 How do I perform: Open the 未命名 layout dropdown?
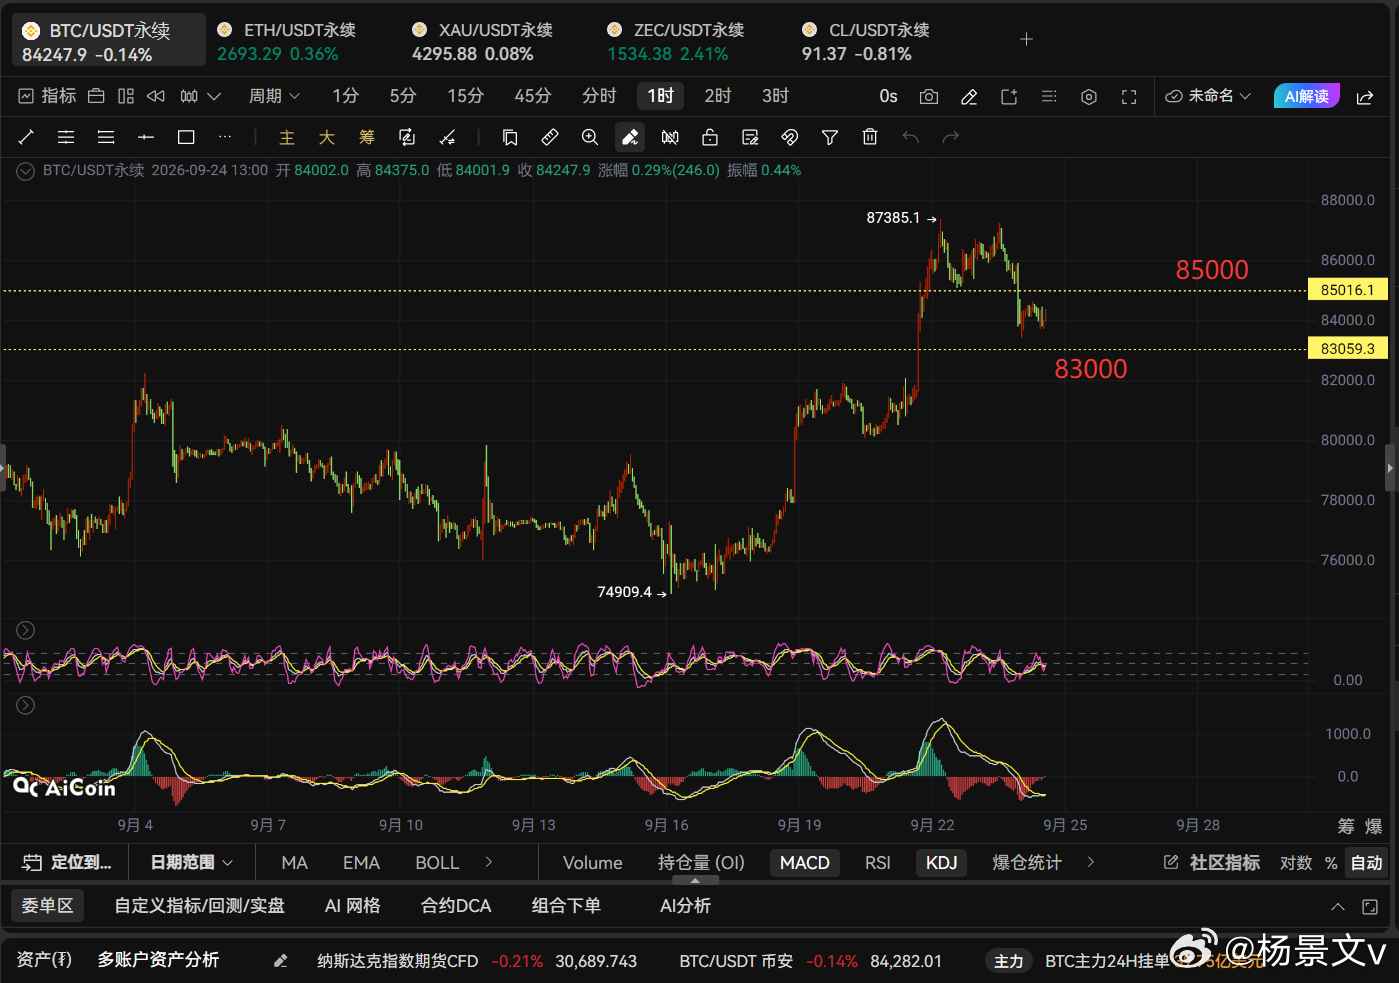tap(1208, 96)
